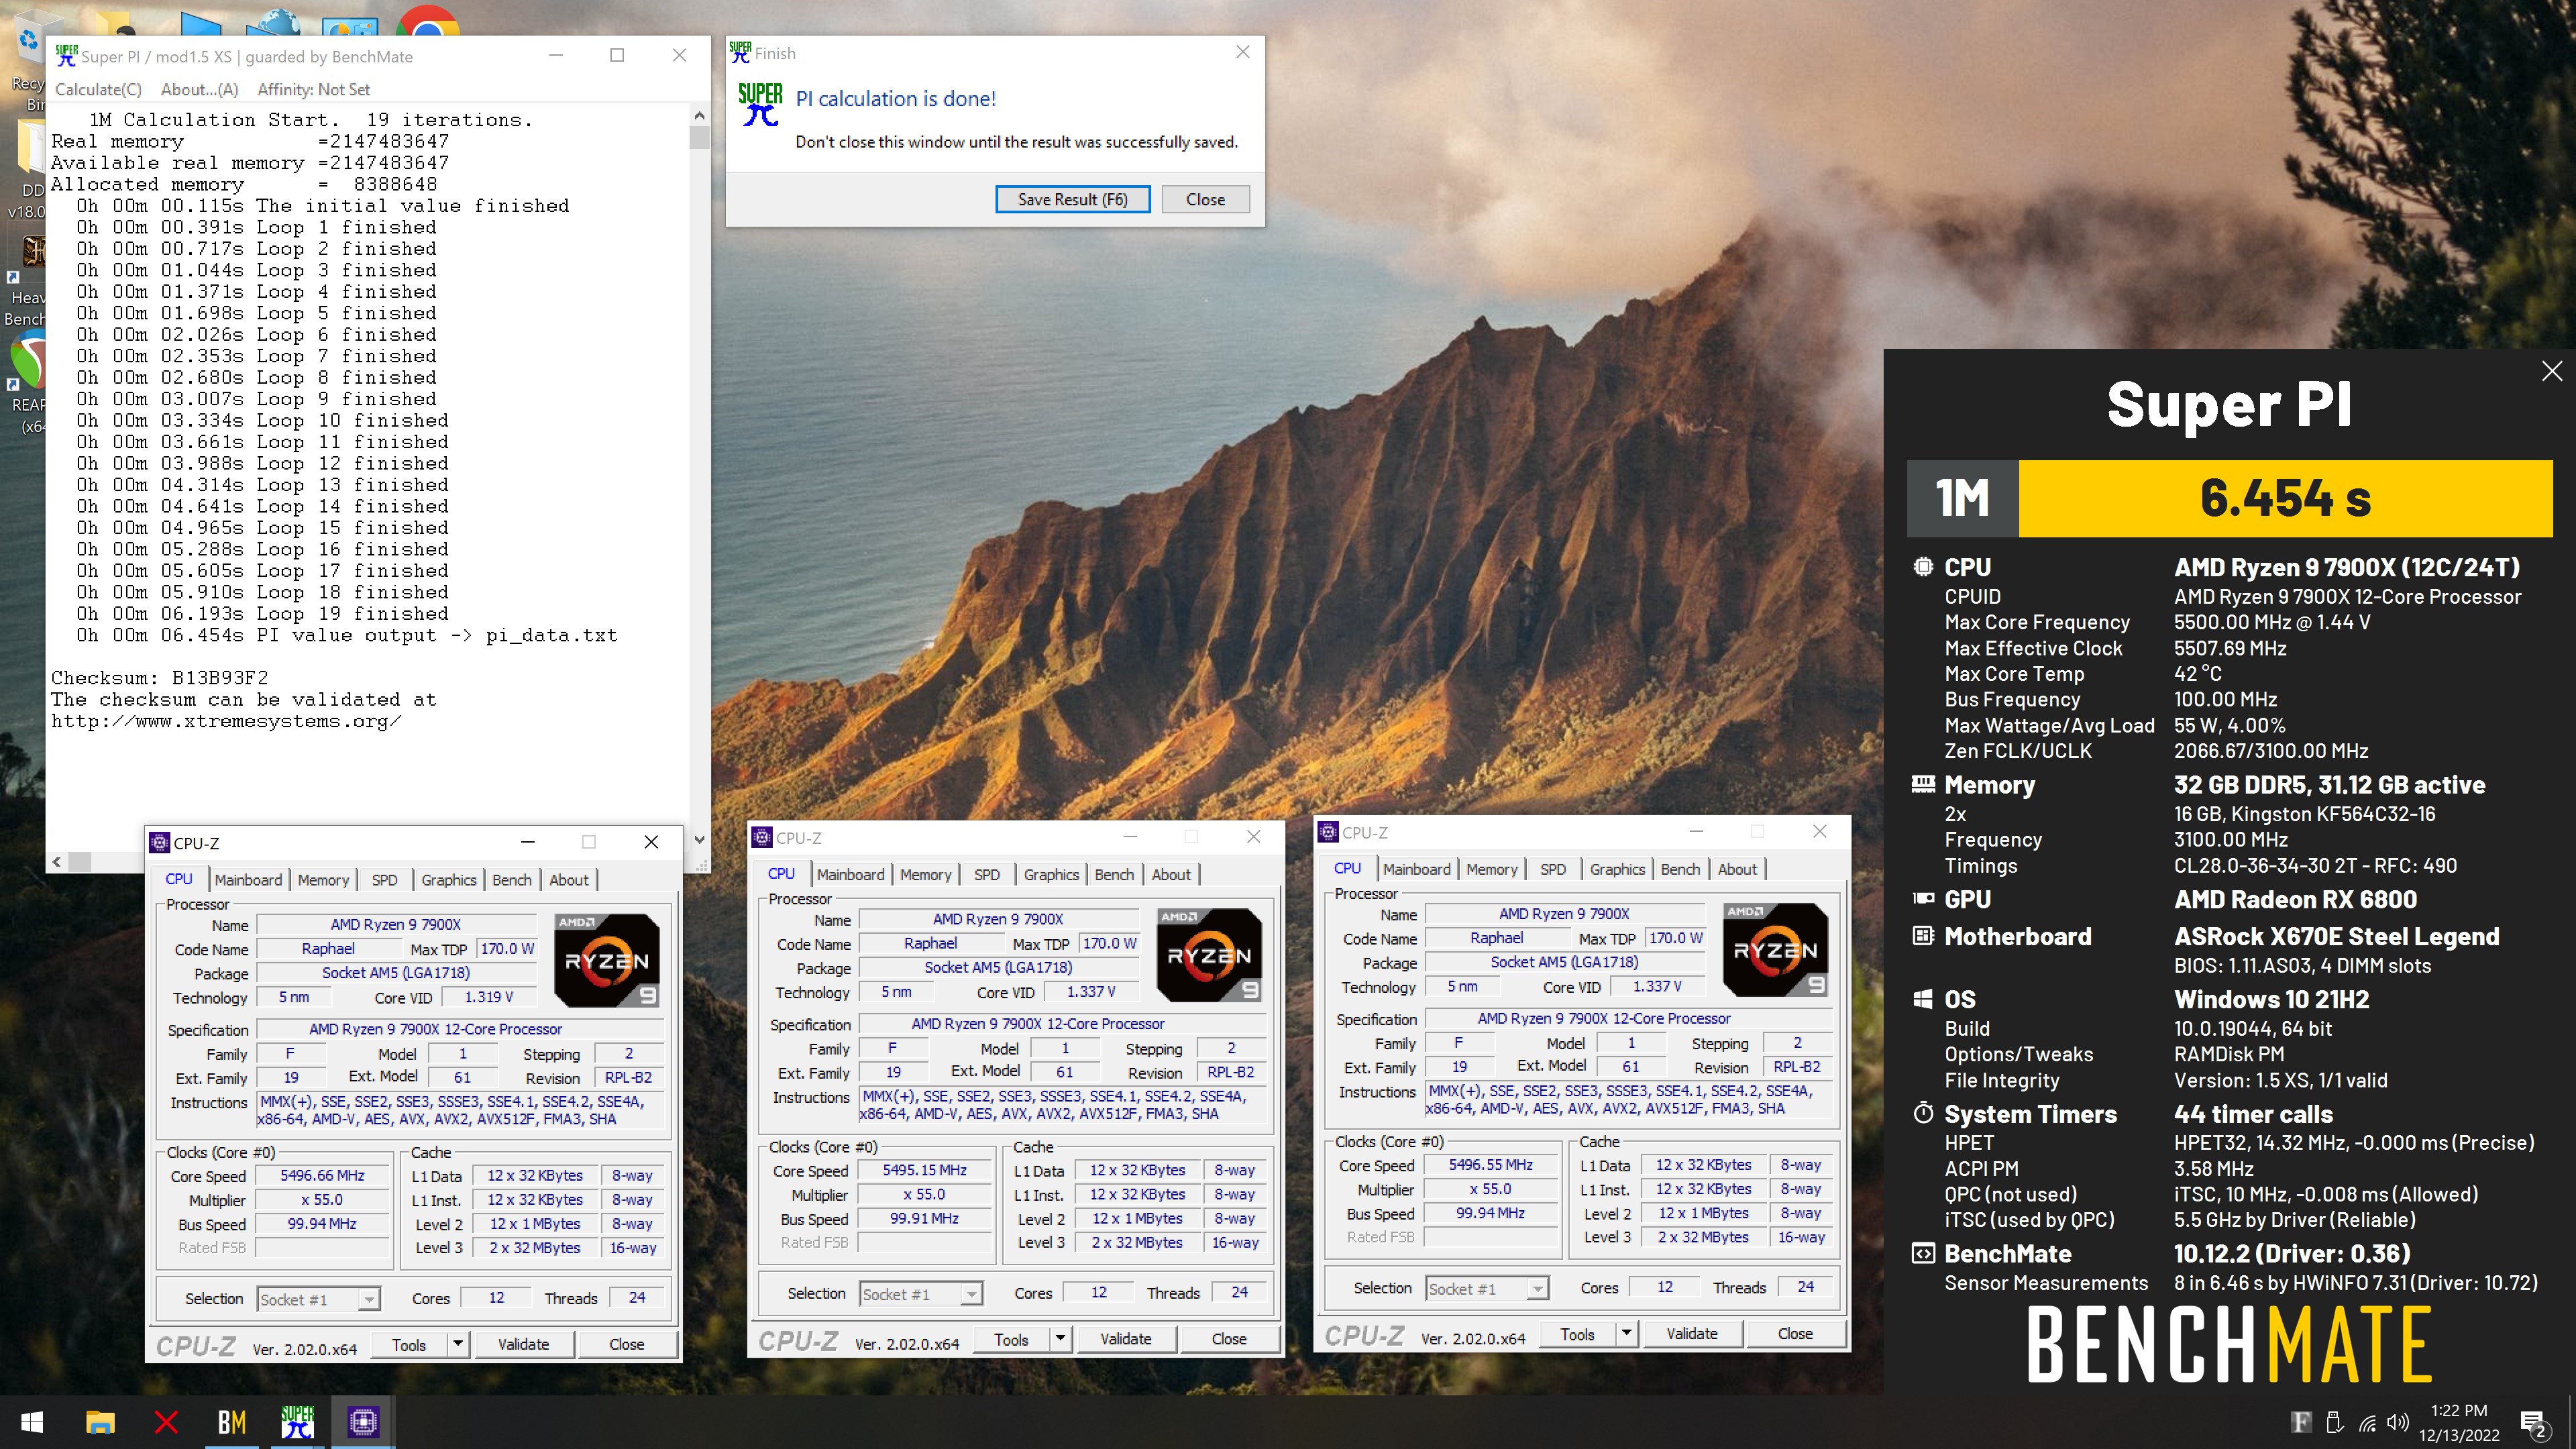Image resolution: width=2576 pixels, height=1449 pixels.
Task: Switch to Super PI taskbar icon
Action: 297,1422
